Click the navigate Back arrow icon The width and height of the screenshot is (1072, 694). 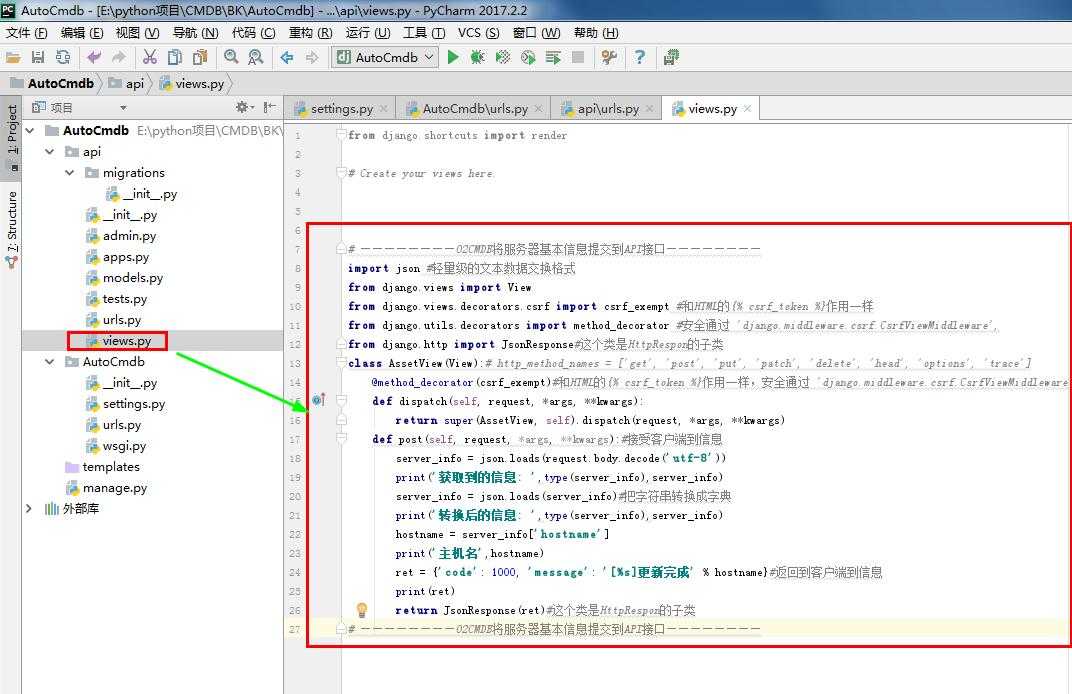[287, 58]
